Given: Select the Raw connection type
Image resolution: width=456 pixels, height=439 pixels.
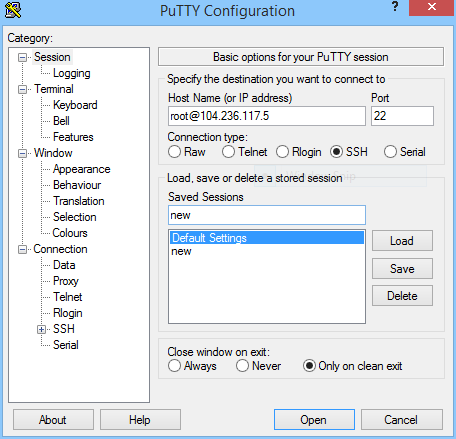Looking at the screenshot, I should [x=174, y=152].
